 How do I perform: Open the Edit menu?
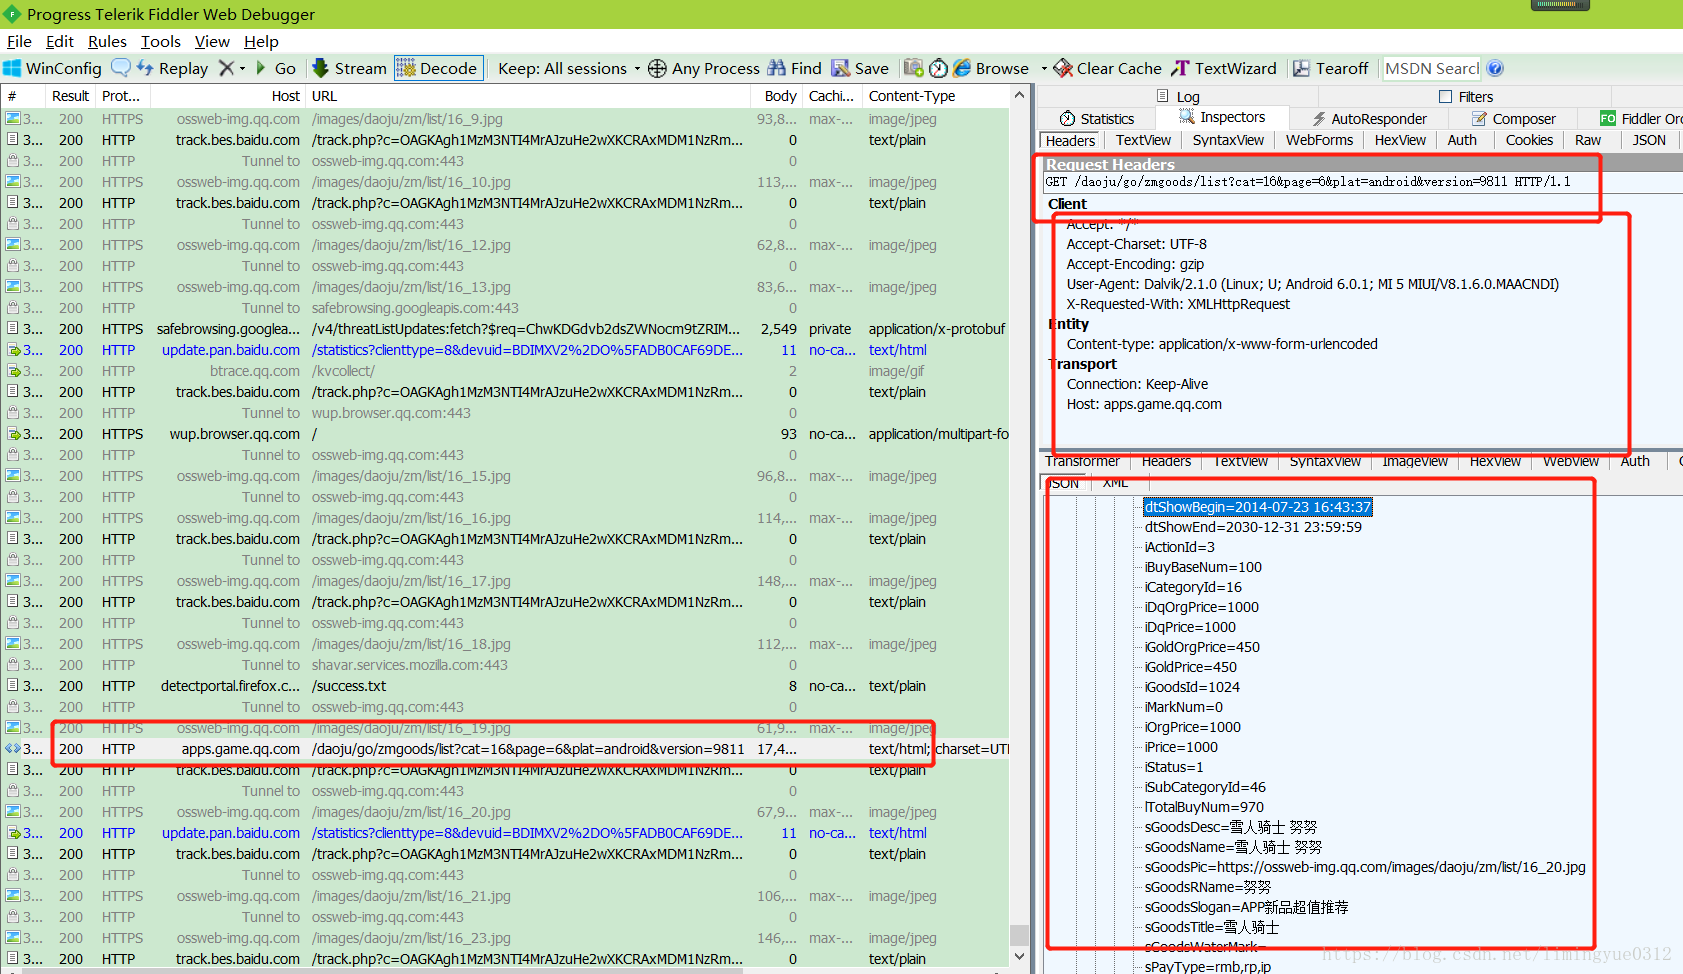pos(60,41)
